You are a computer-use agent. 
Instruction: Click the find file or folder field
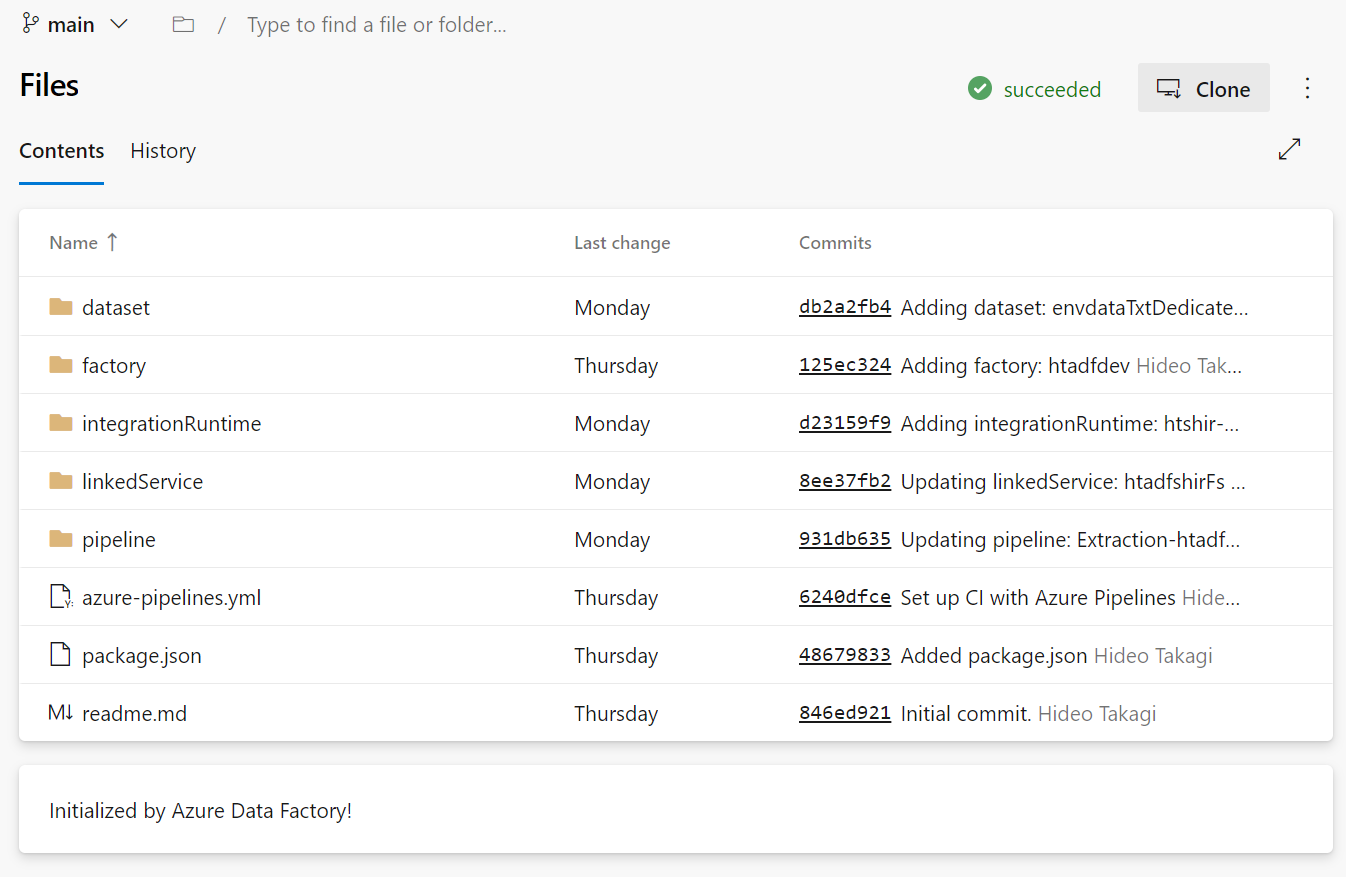point(377,25)
